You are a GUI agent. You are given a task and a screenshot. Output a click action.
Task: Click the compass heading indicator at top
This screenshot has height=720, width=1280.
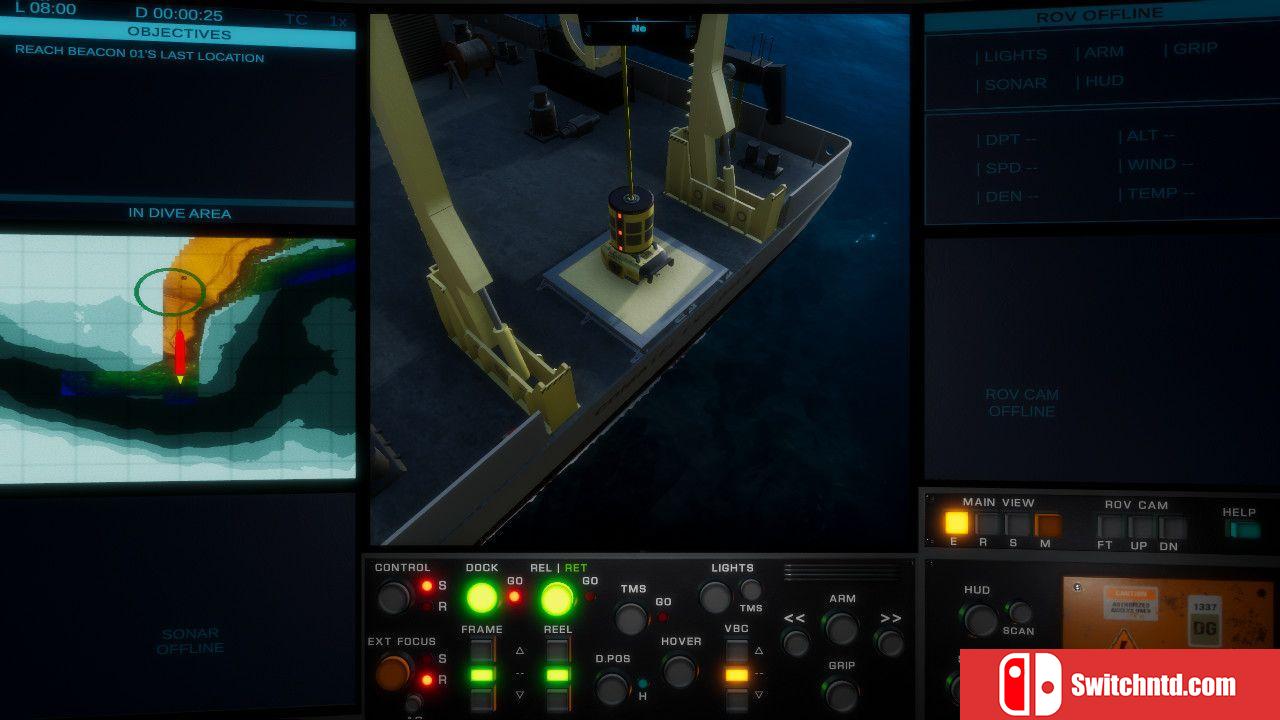(639, 29)
